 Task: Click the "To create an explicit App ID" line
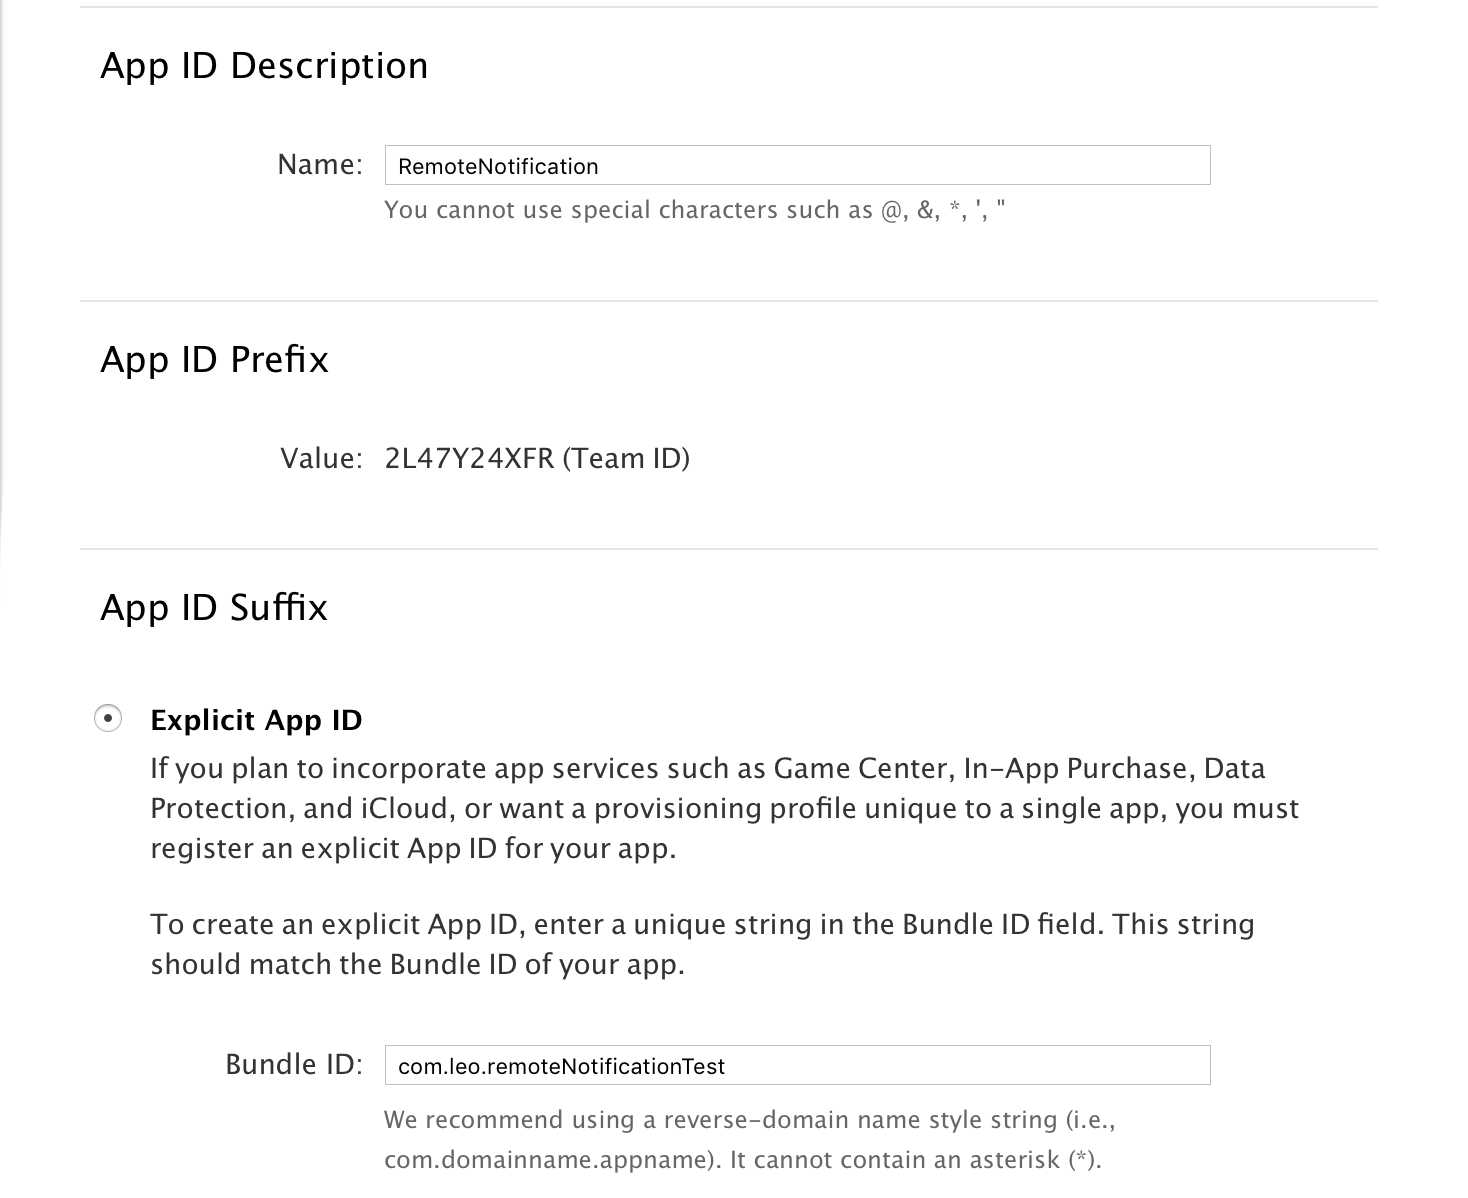point(702,925)
